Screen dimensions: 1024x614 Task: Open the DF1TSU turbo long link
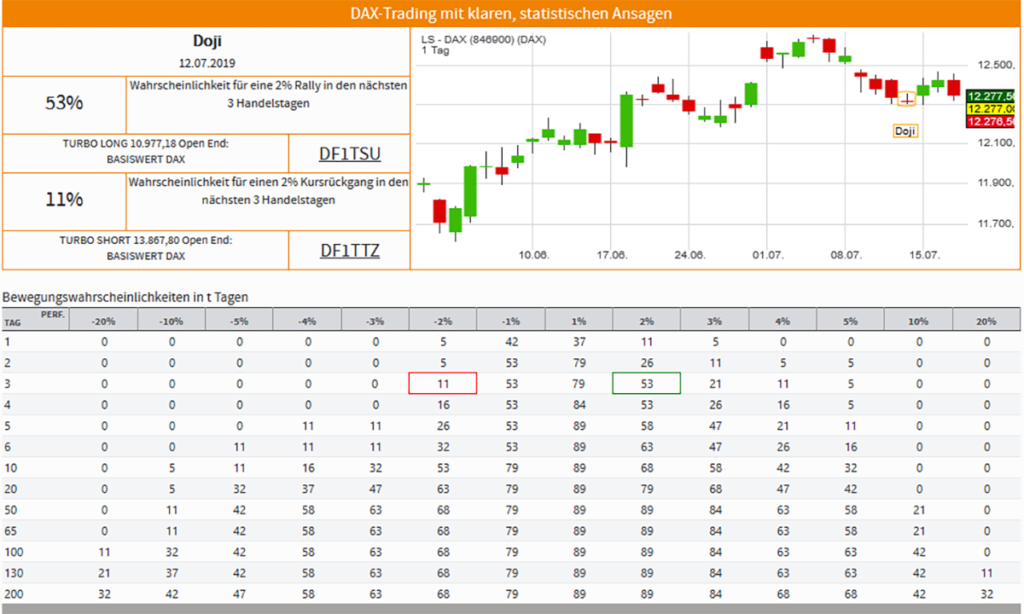point(349,154)
